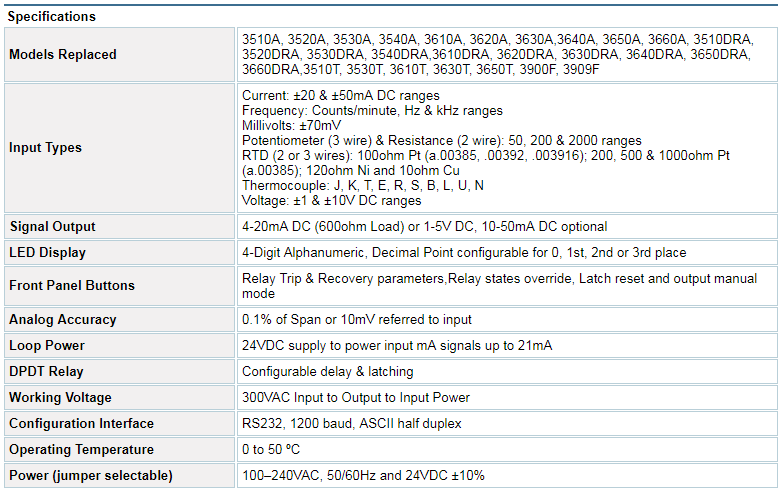Click the 100–240VAC power value
782x493 pixels.
click(x=363, y=475)
